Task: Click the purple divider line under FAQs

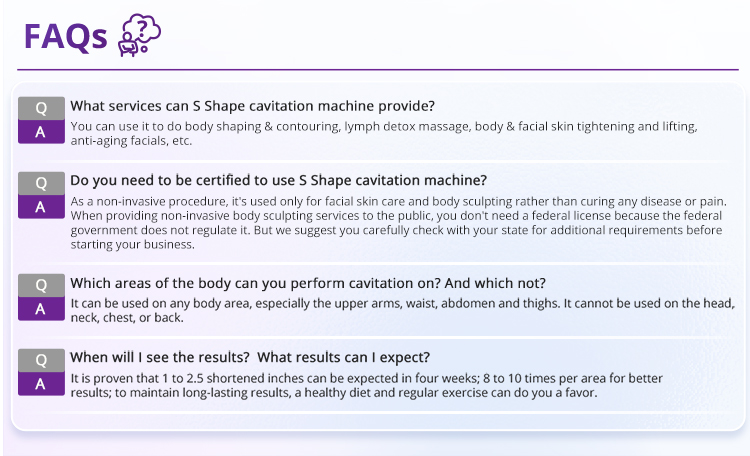Action: [378, 70]
